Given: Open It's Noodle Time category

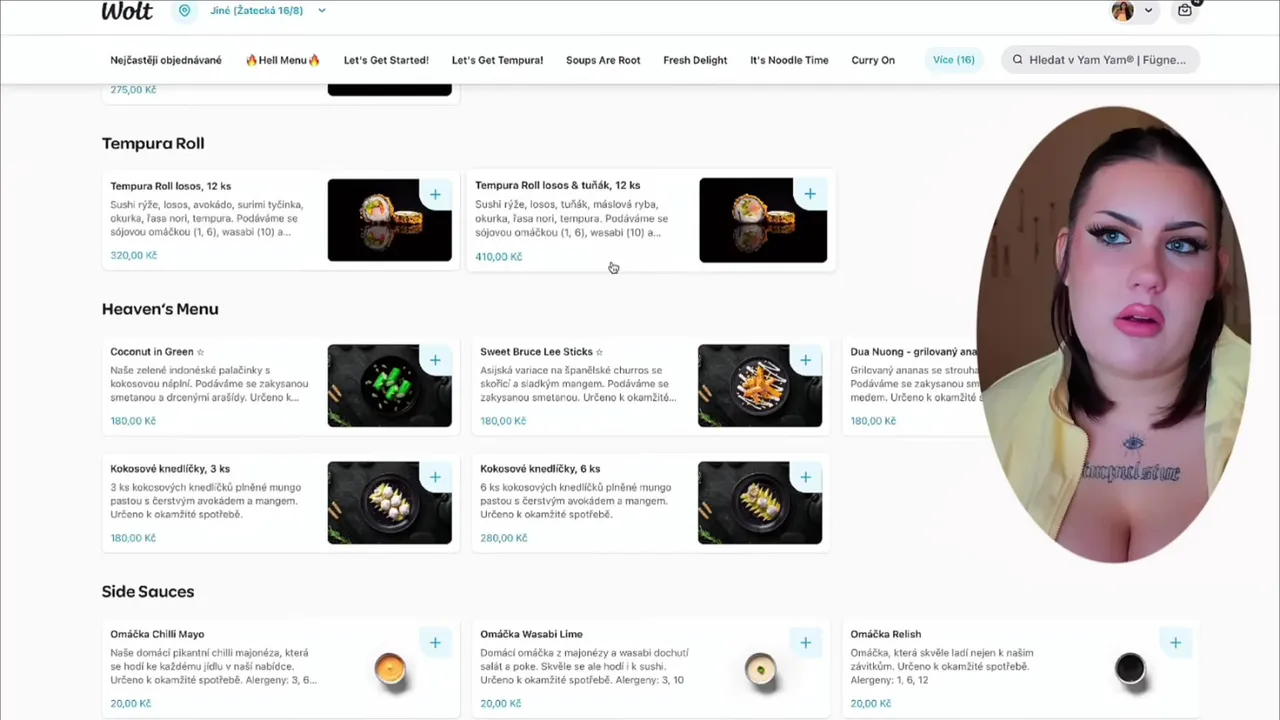Looking at the screenshot, I should 789,60.
